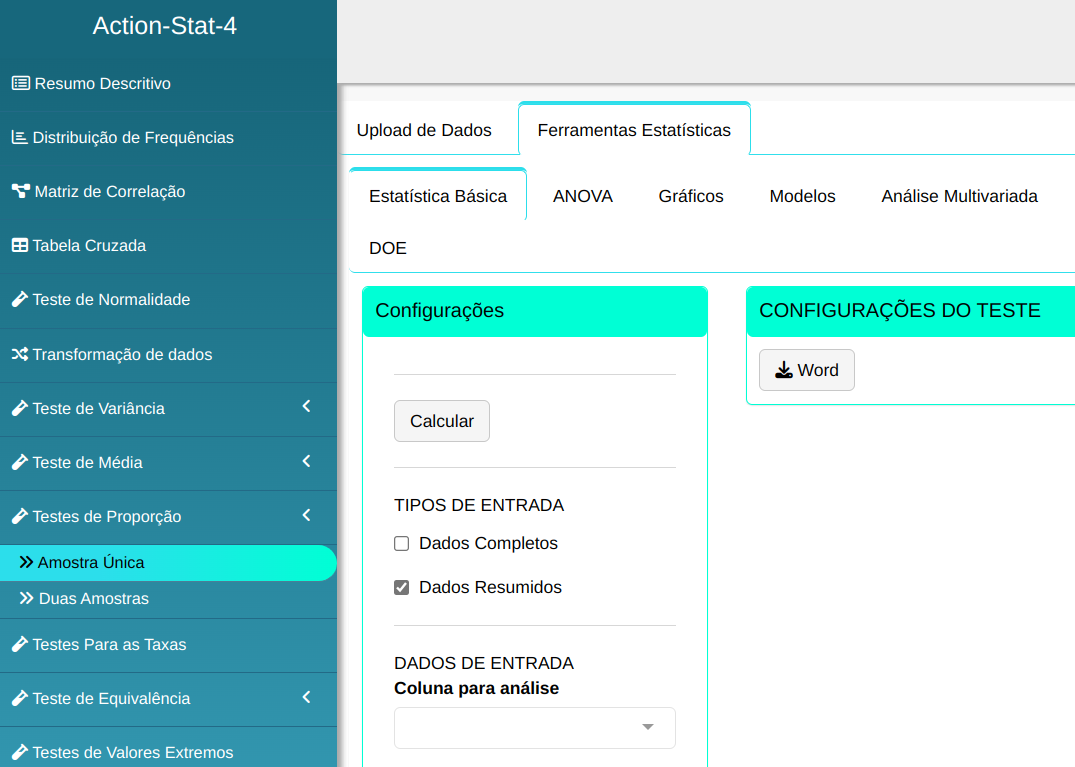Click the Matriz de Correlação diagram icon
The image size is (1075, 767).
point(20,191)
